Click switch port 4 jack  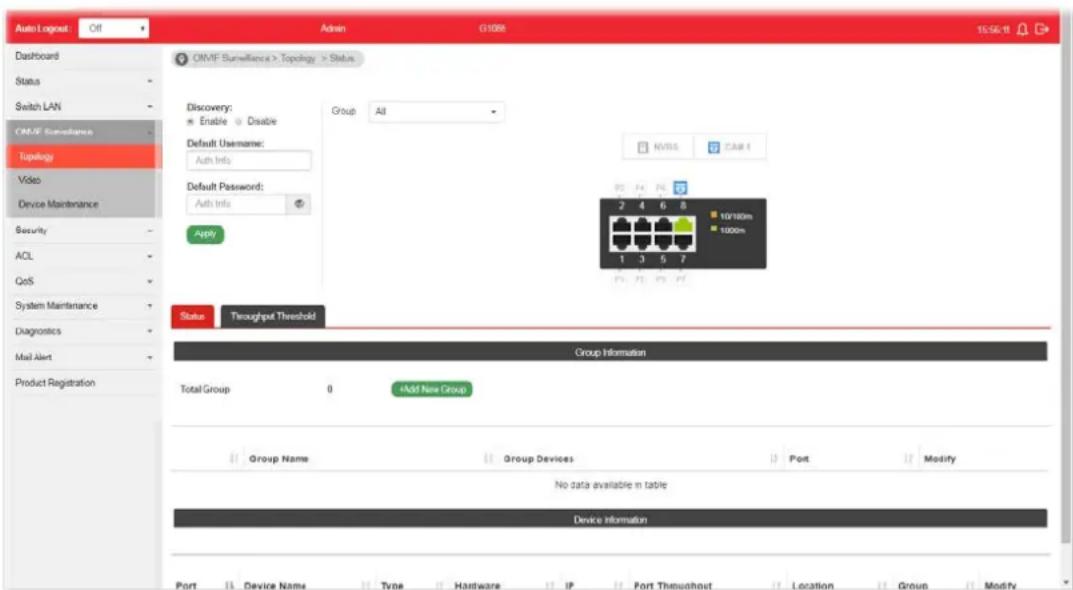tap(642, 226)
